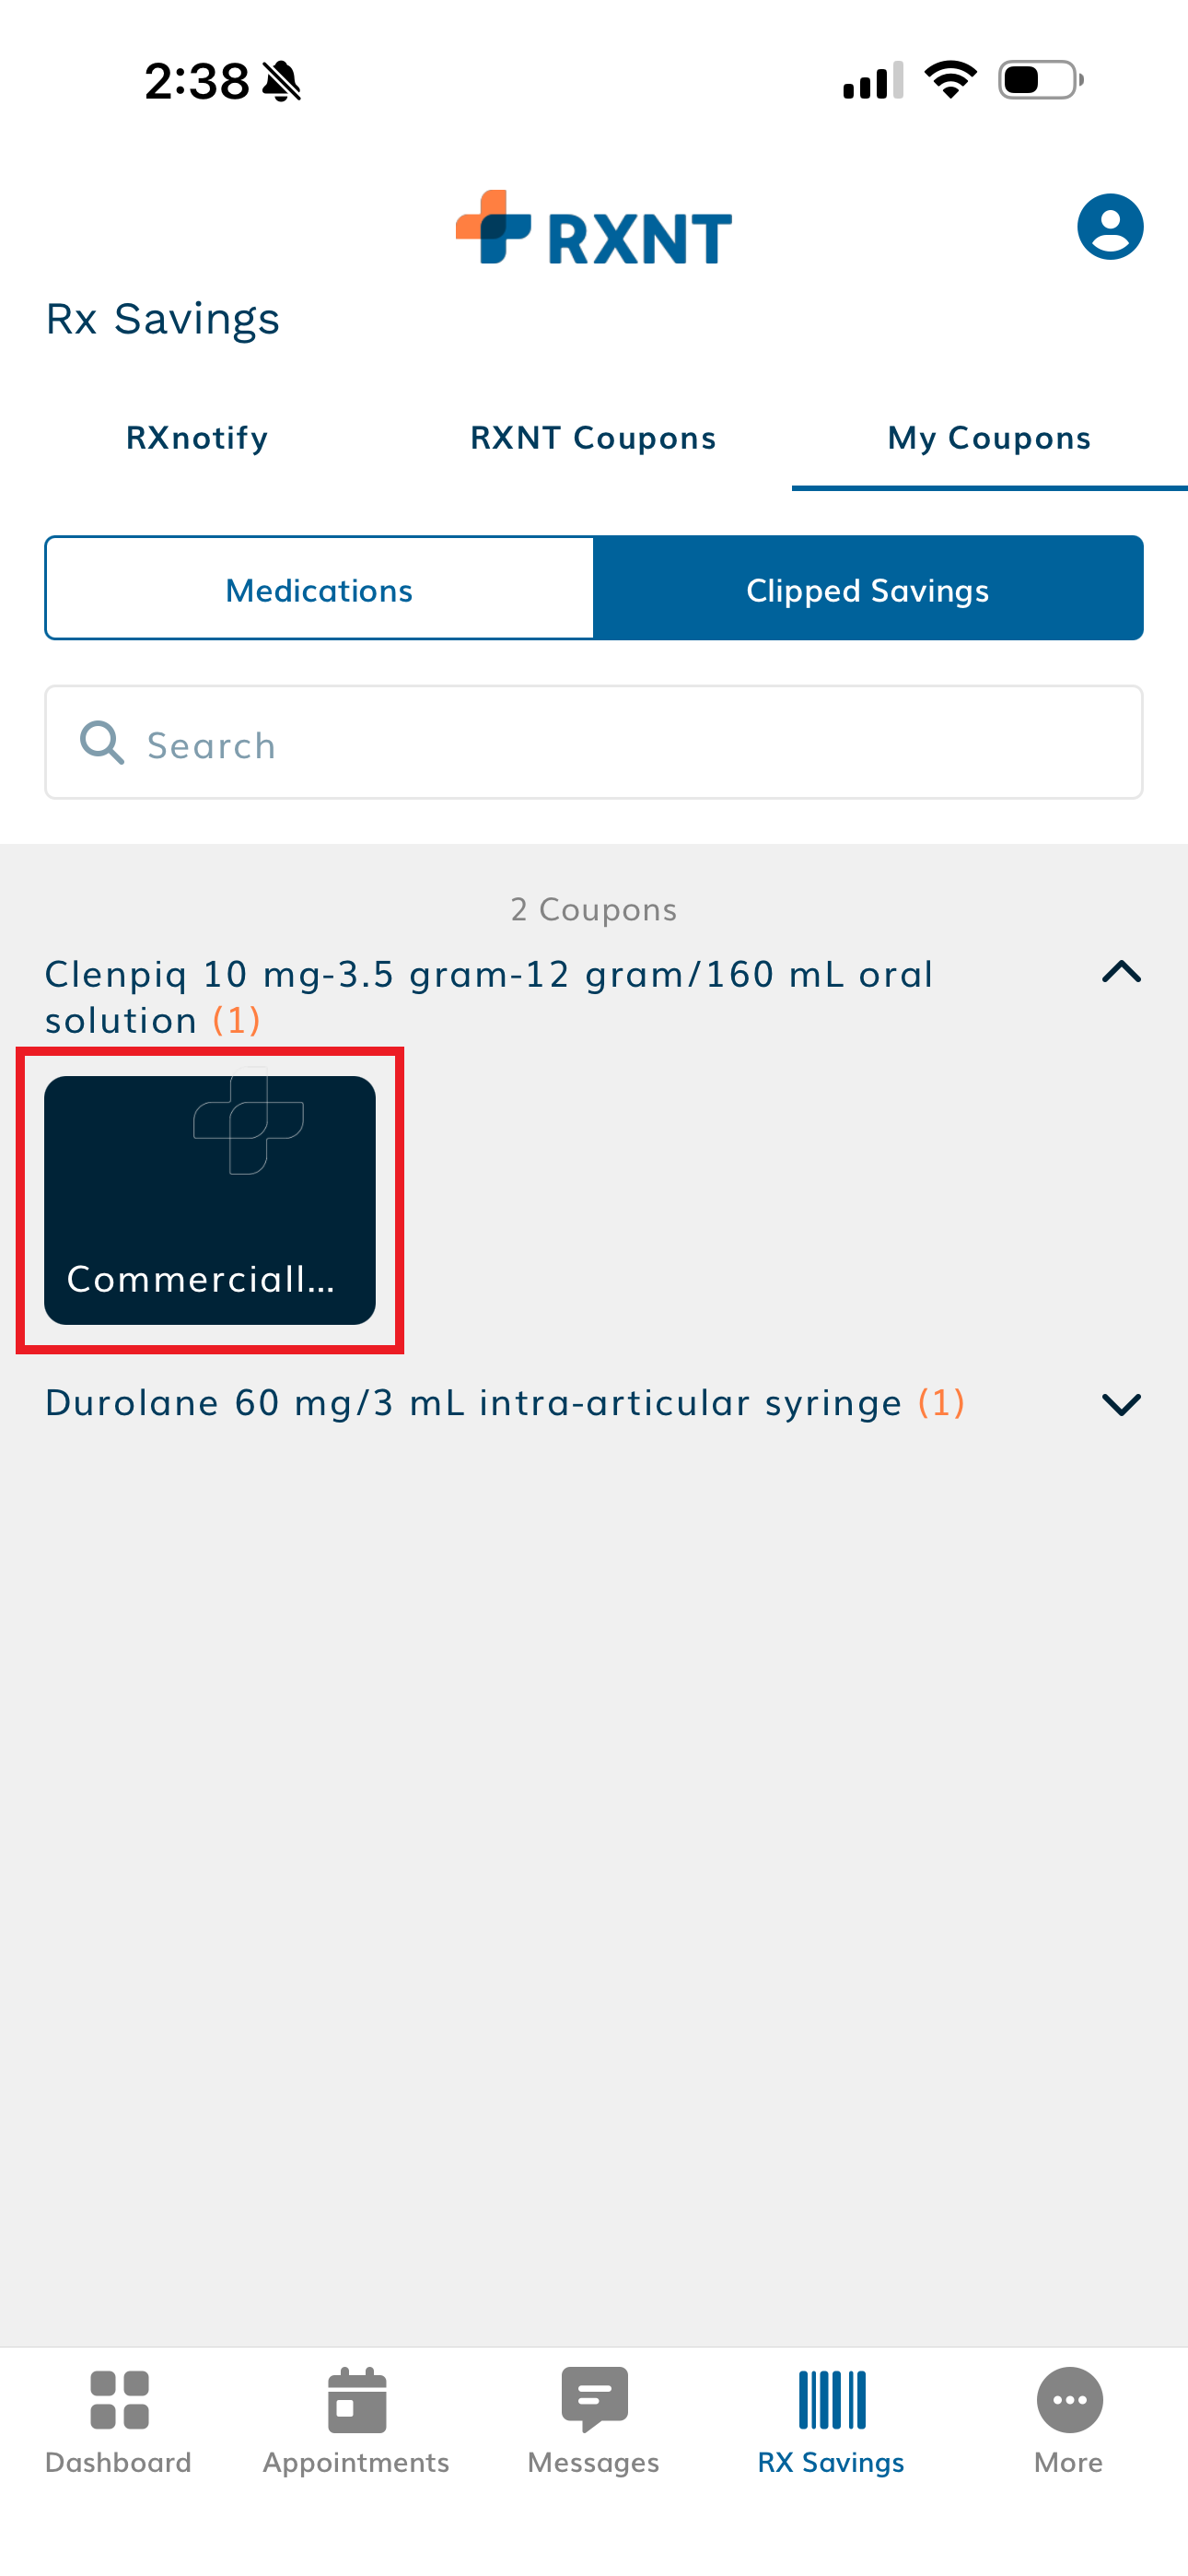Screen dimensions: 1188x2576
Task: Open the More options icon
Action: coord(1069,2400)
